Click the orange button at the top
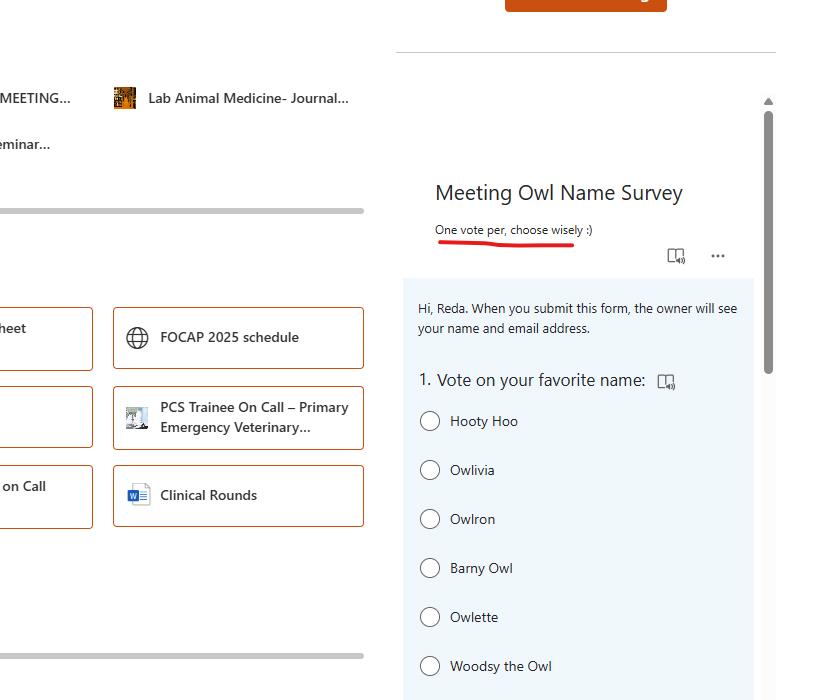Image resolution: width=822 pixels, height=700 pixels. tap(586, 4)
